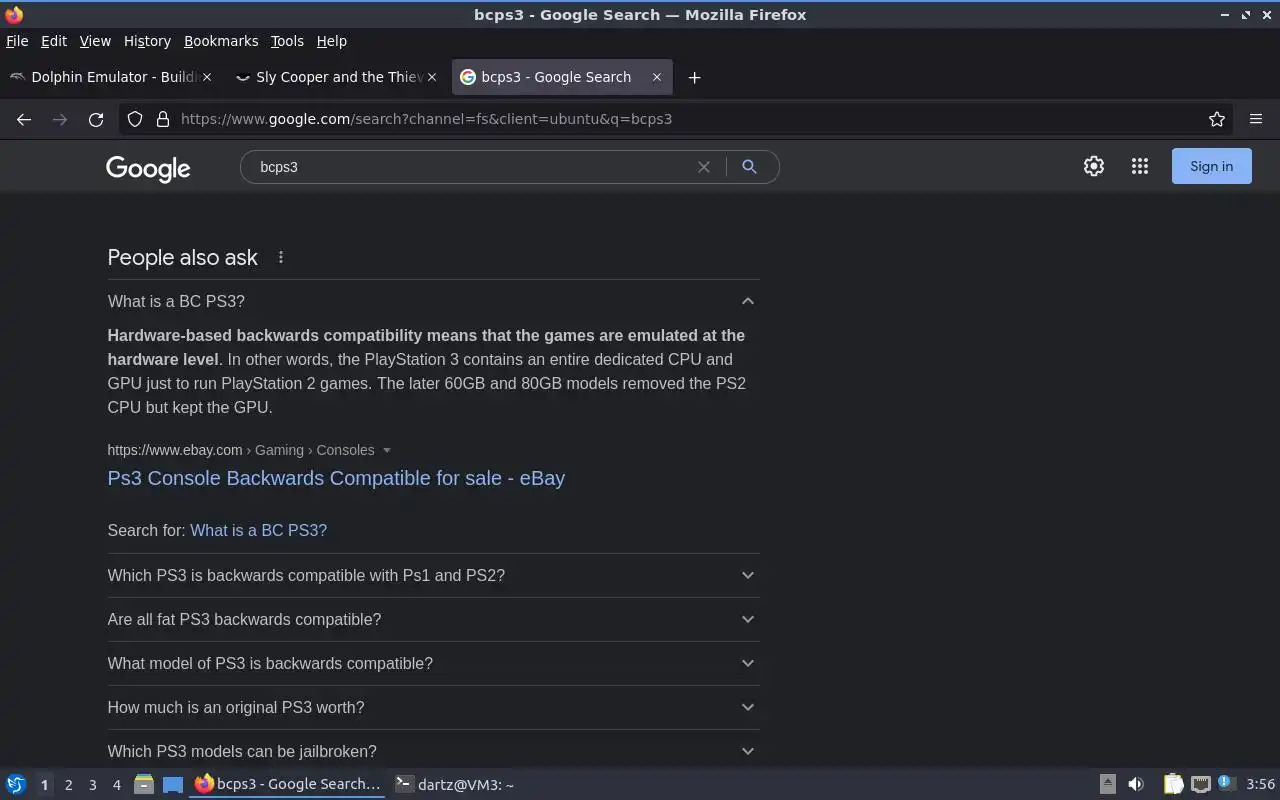Image resolution: width=1280 pixels, height=800 pixels.
Task: Switch to workspace 2
Action: [68, 785]
